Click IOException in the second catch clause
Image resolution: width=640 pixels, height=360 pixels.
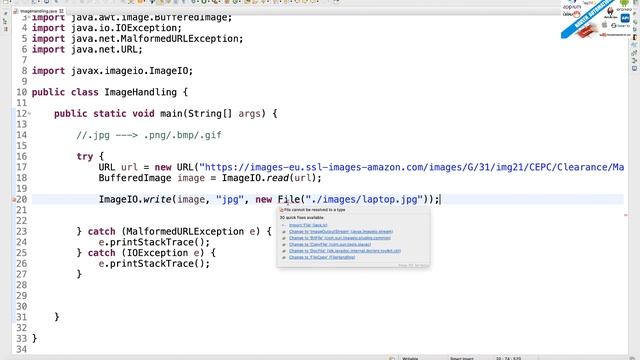click(160, 253)
